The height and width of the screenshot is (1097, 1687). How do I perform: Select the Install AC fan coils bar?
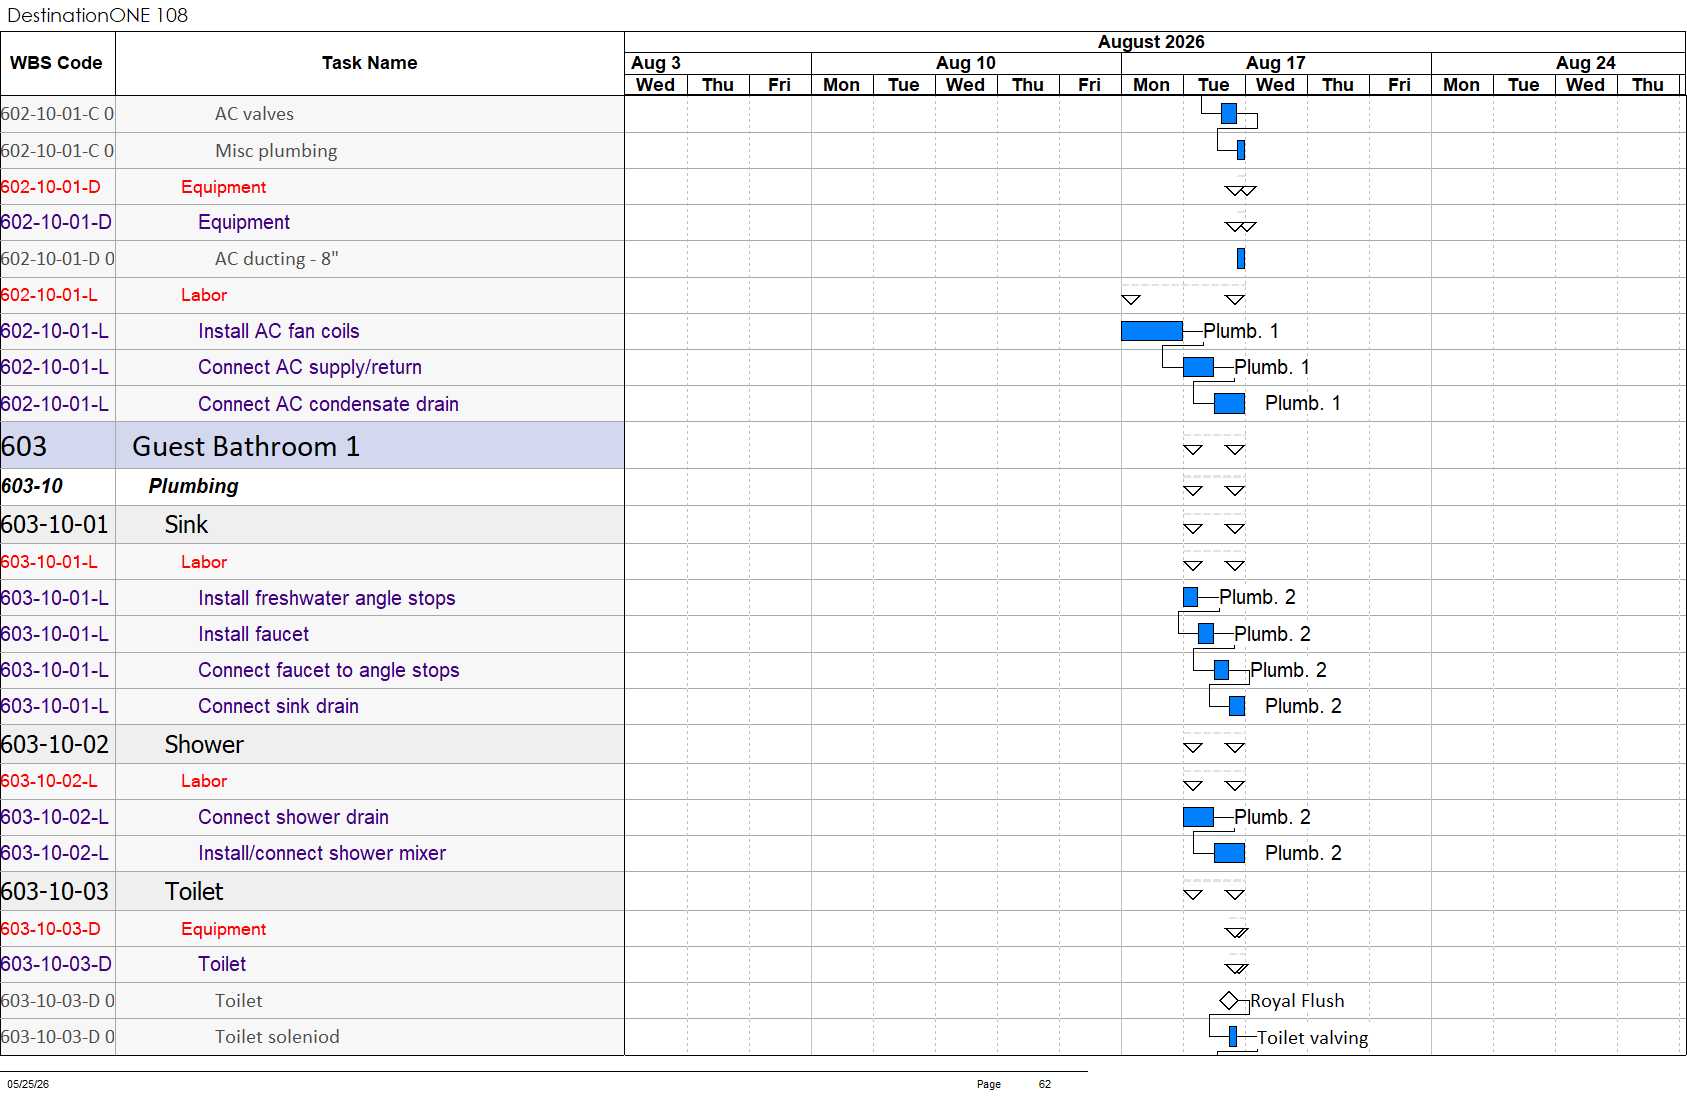(x=1152, y=331)
